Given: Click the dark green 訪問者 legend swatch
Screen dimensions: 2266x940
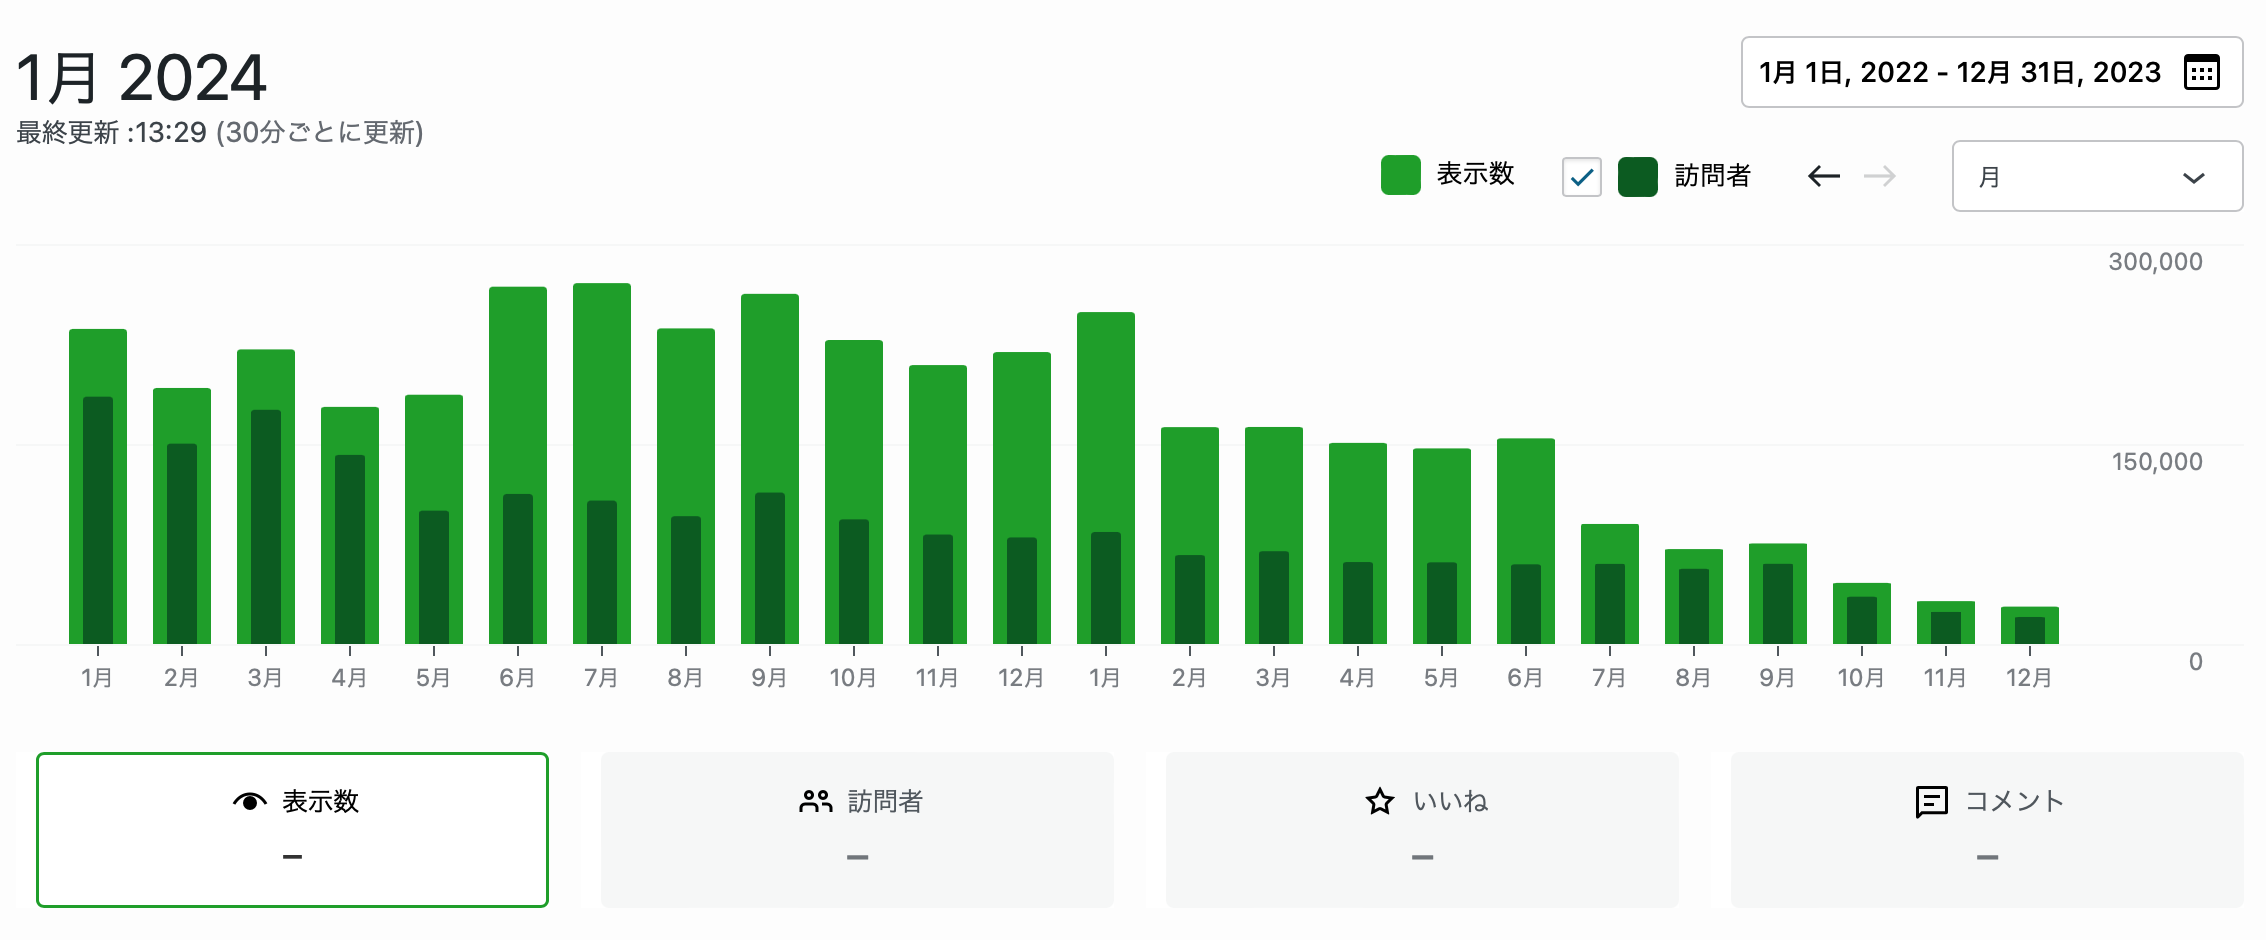Looking at the screenshot, I should pyautogui.click(x=1637, y=177).
